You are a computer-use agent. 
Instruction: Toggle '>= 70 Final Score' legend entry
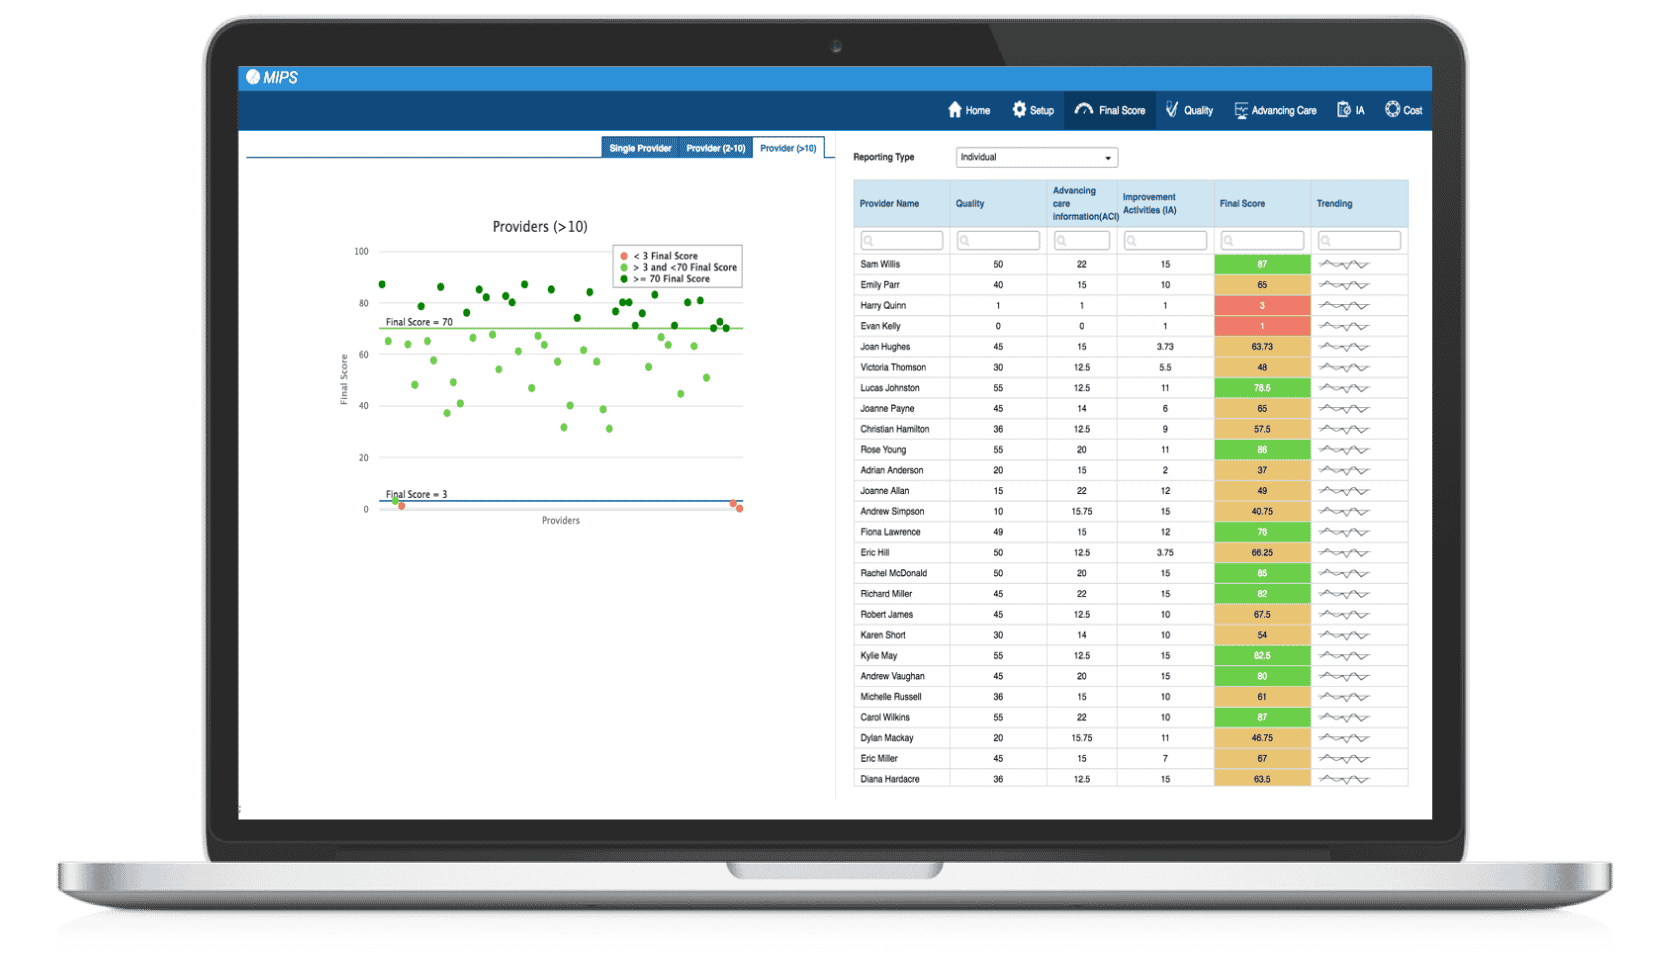[665, 279]
